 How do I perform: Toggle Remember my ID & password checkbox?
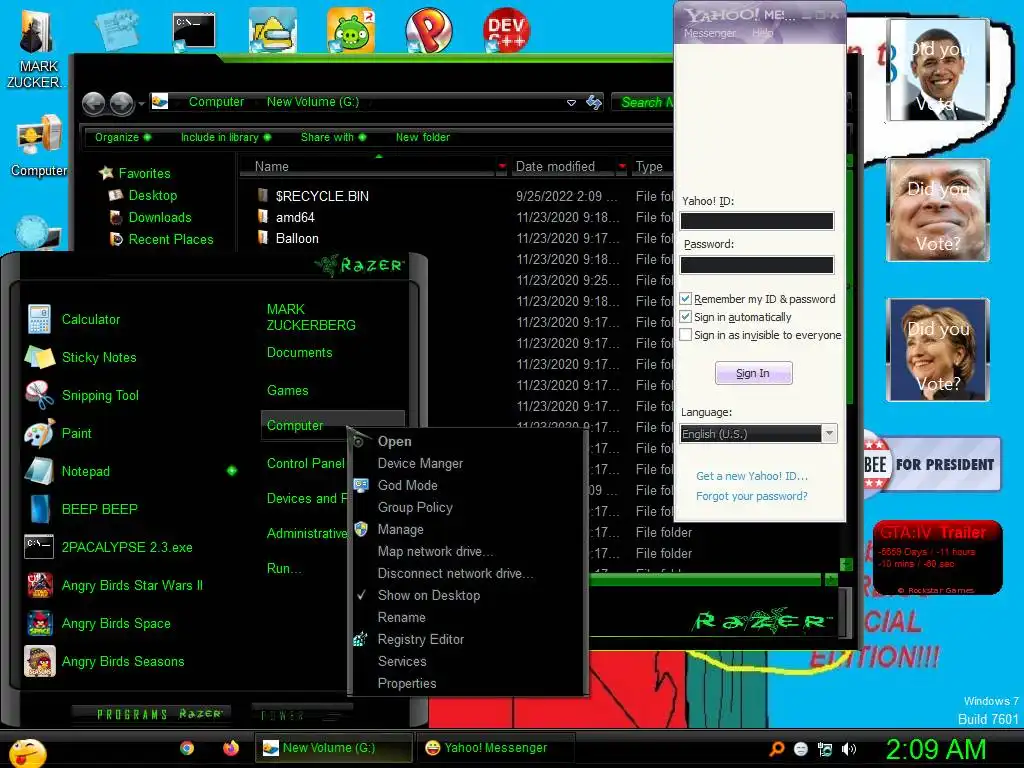686,298
